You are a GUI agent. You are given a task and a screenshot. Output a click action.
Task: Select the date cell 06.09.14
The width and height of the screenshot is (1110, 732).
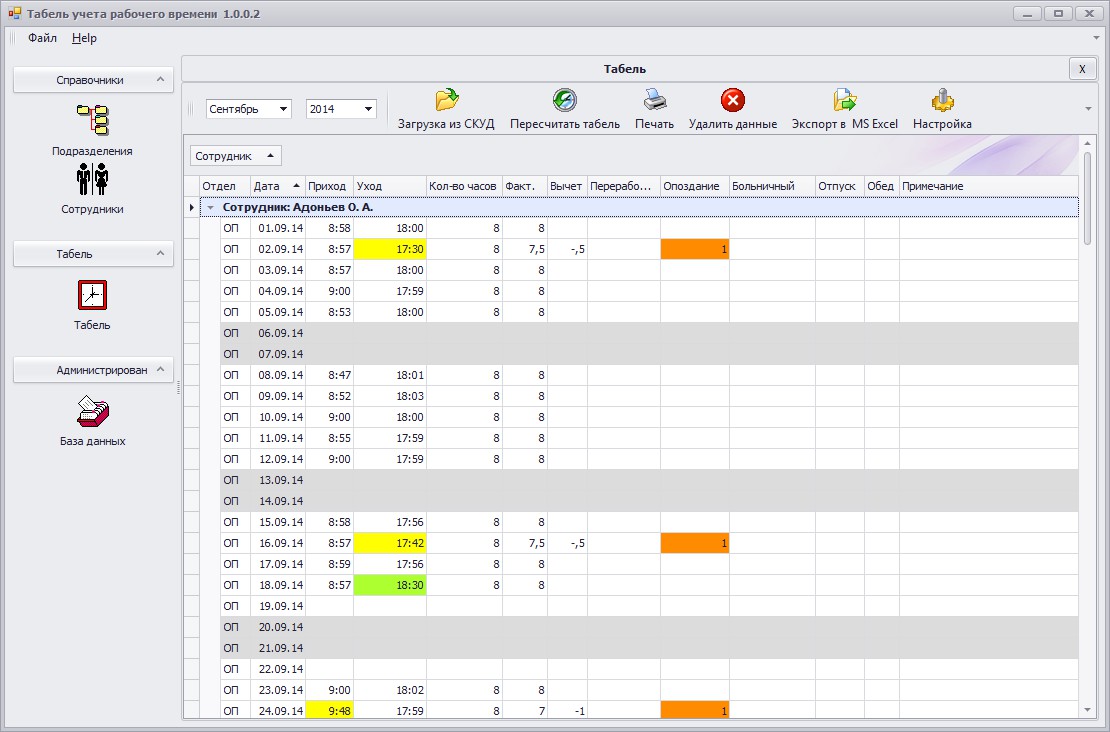point(278,333)
